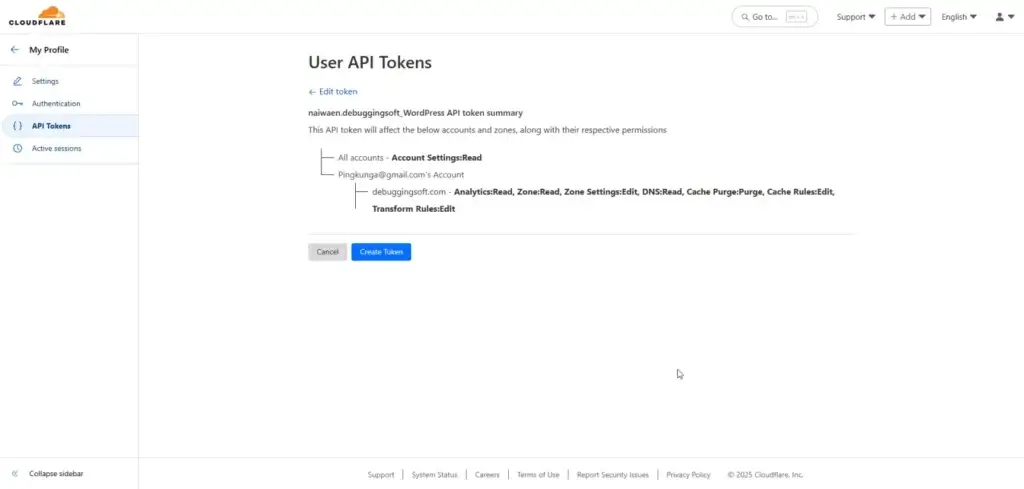Open the Terms of Use footer link
The width and height of the screenshot is (1024, 489).
coord(538,475)
